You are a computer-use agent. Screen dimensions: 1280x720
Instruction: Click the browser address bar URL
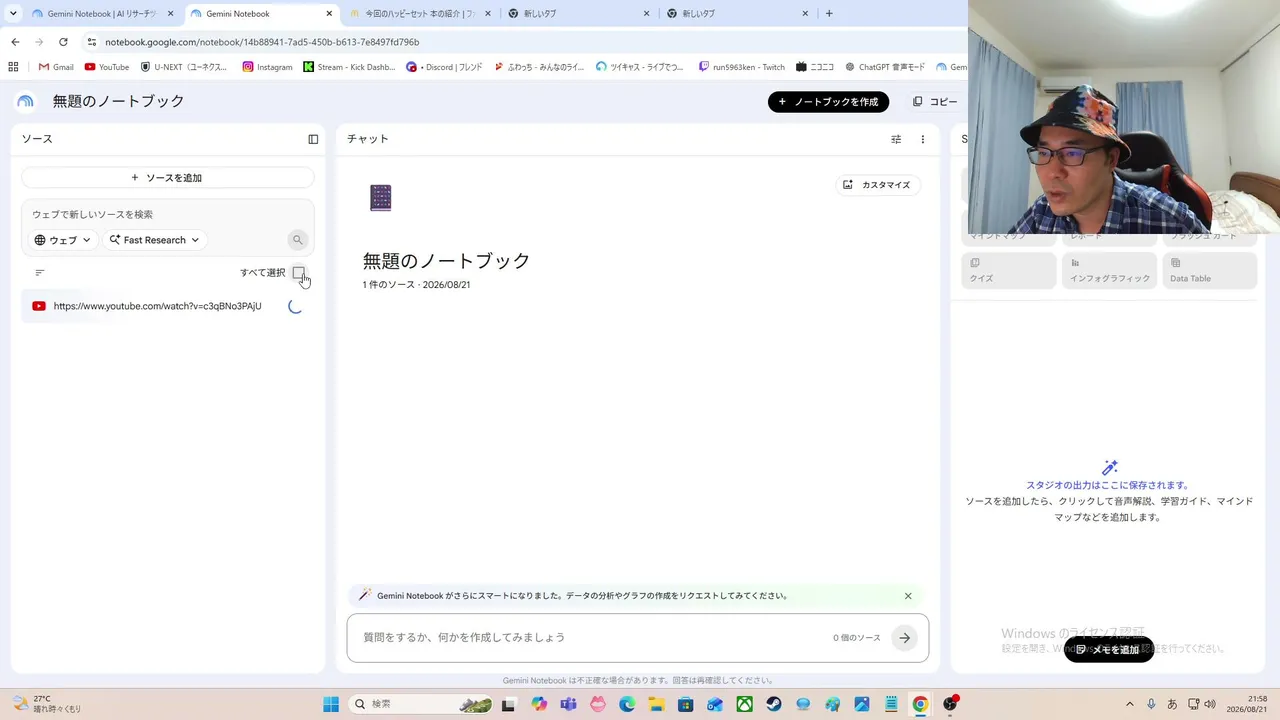tap(262, 42)
